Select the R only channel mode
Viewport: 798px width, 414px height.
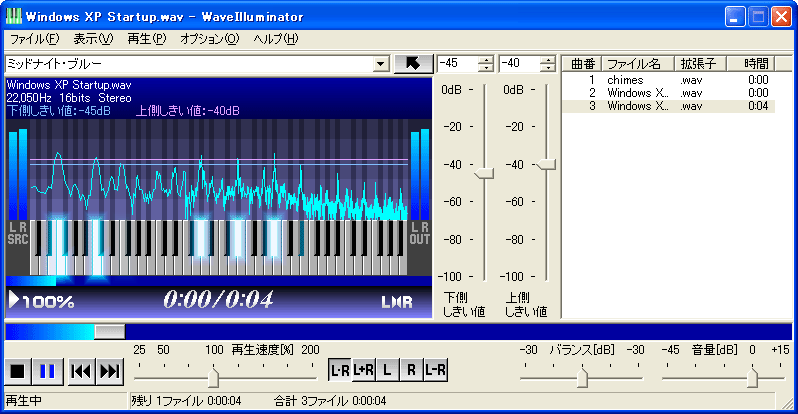[411, 370]
